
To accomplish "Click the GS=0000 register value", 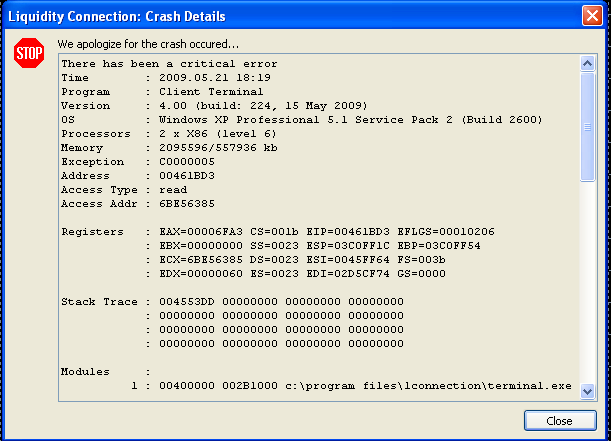I will (x=421, y=274).
